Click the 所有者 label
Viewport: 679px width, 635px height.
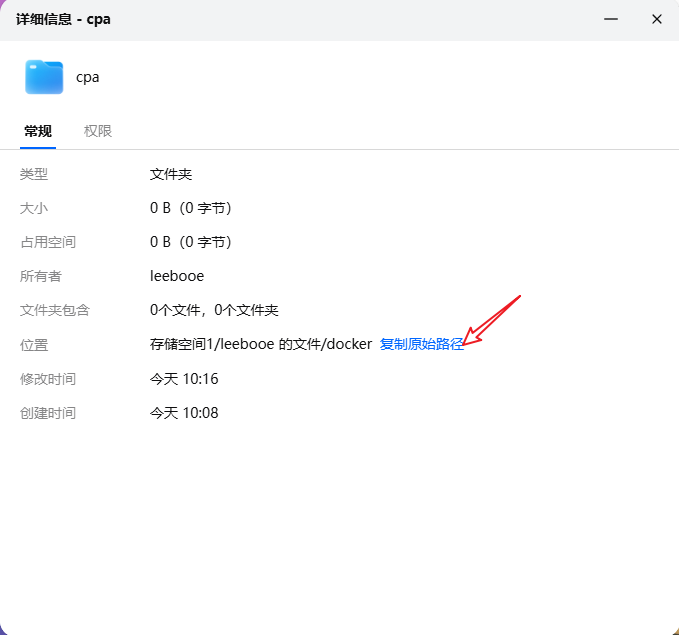pos(41,276)
